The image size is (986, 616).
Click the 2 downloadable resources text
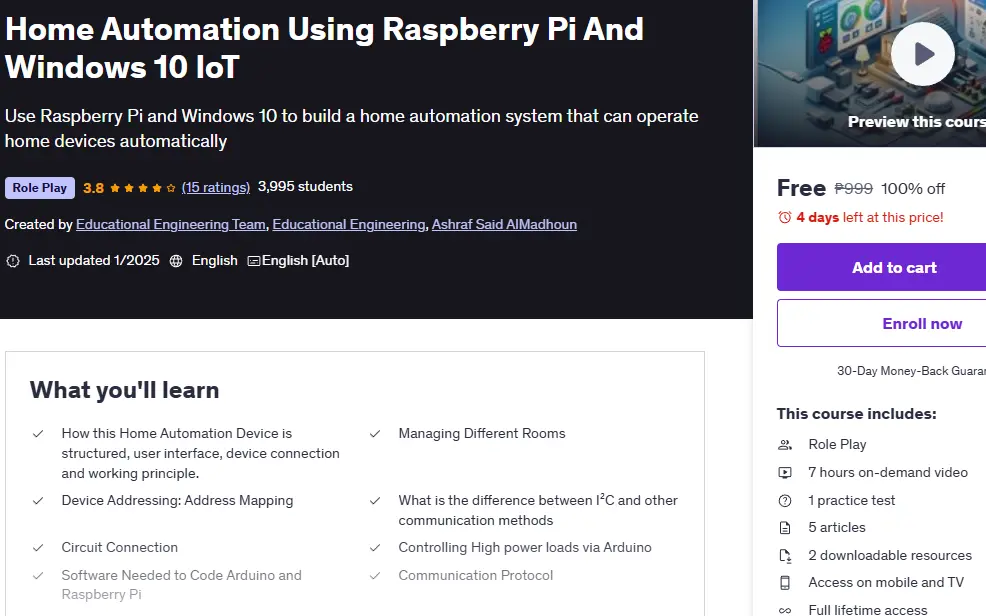(x=890, y=556)
